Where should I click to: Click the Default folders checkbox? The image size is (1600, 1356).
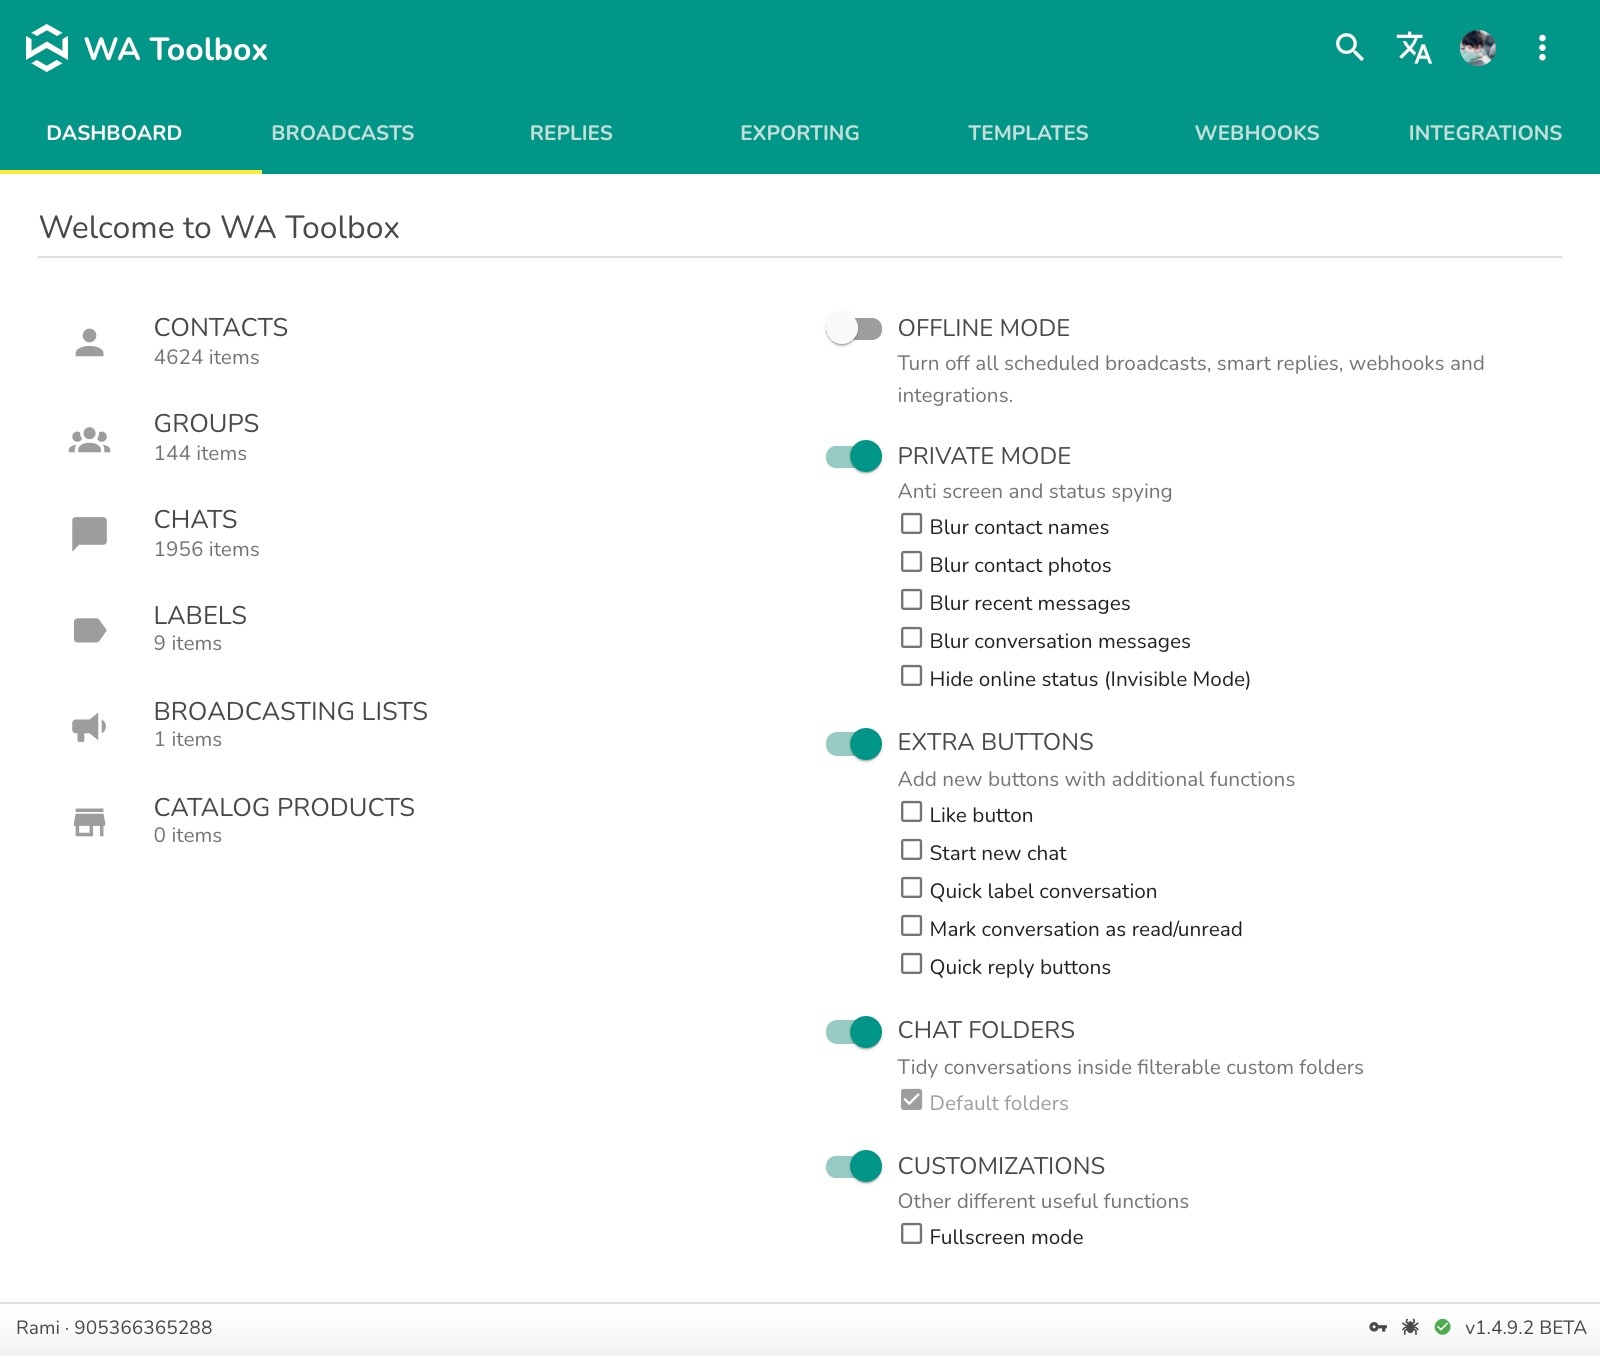(911, 1100)
